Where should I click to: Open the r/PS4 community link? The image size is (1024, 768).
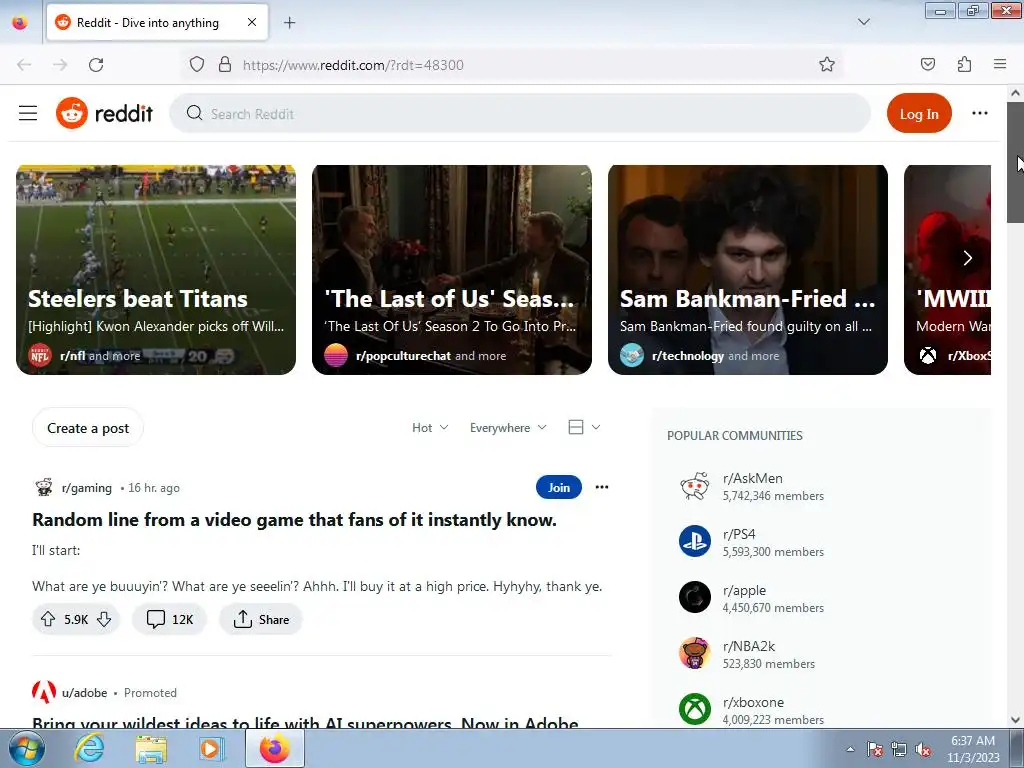(x=739, y=534)
